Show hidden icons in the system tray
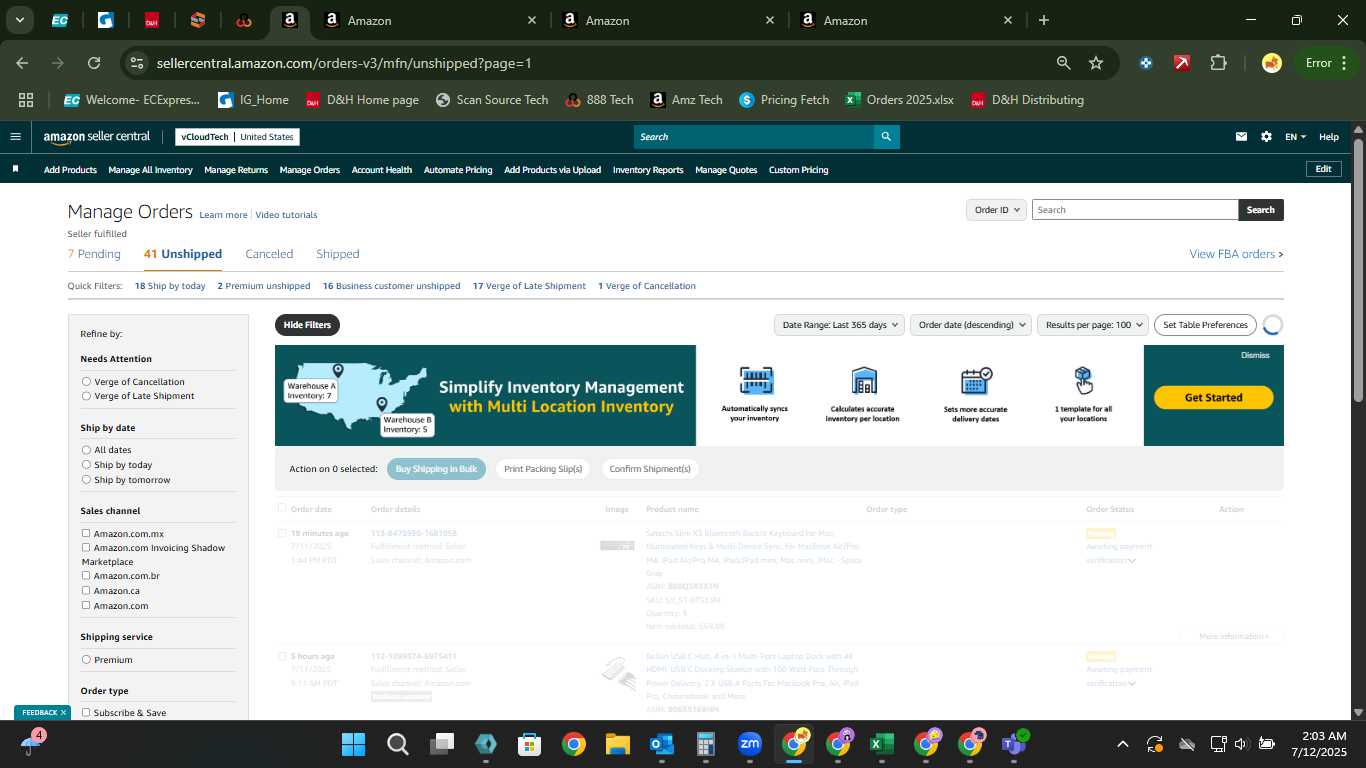Screen dimensions: 1366x768 (1122, 744)
